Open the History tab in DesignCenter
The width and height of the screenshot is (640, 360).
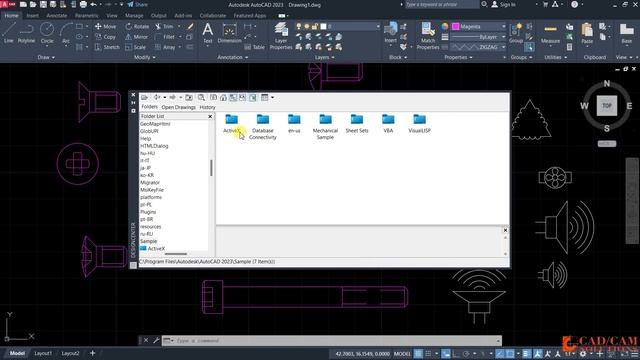[207, 107]
